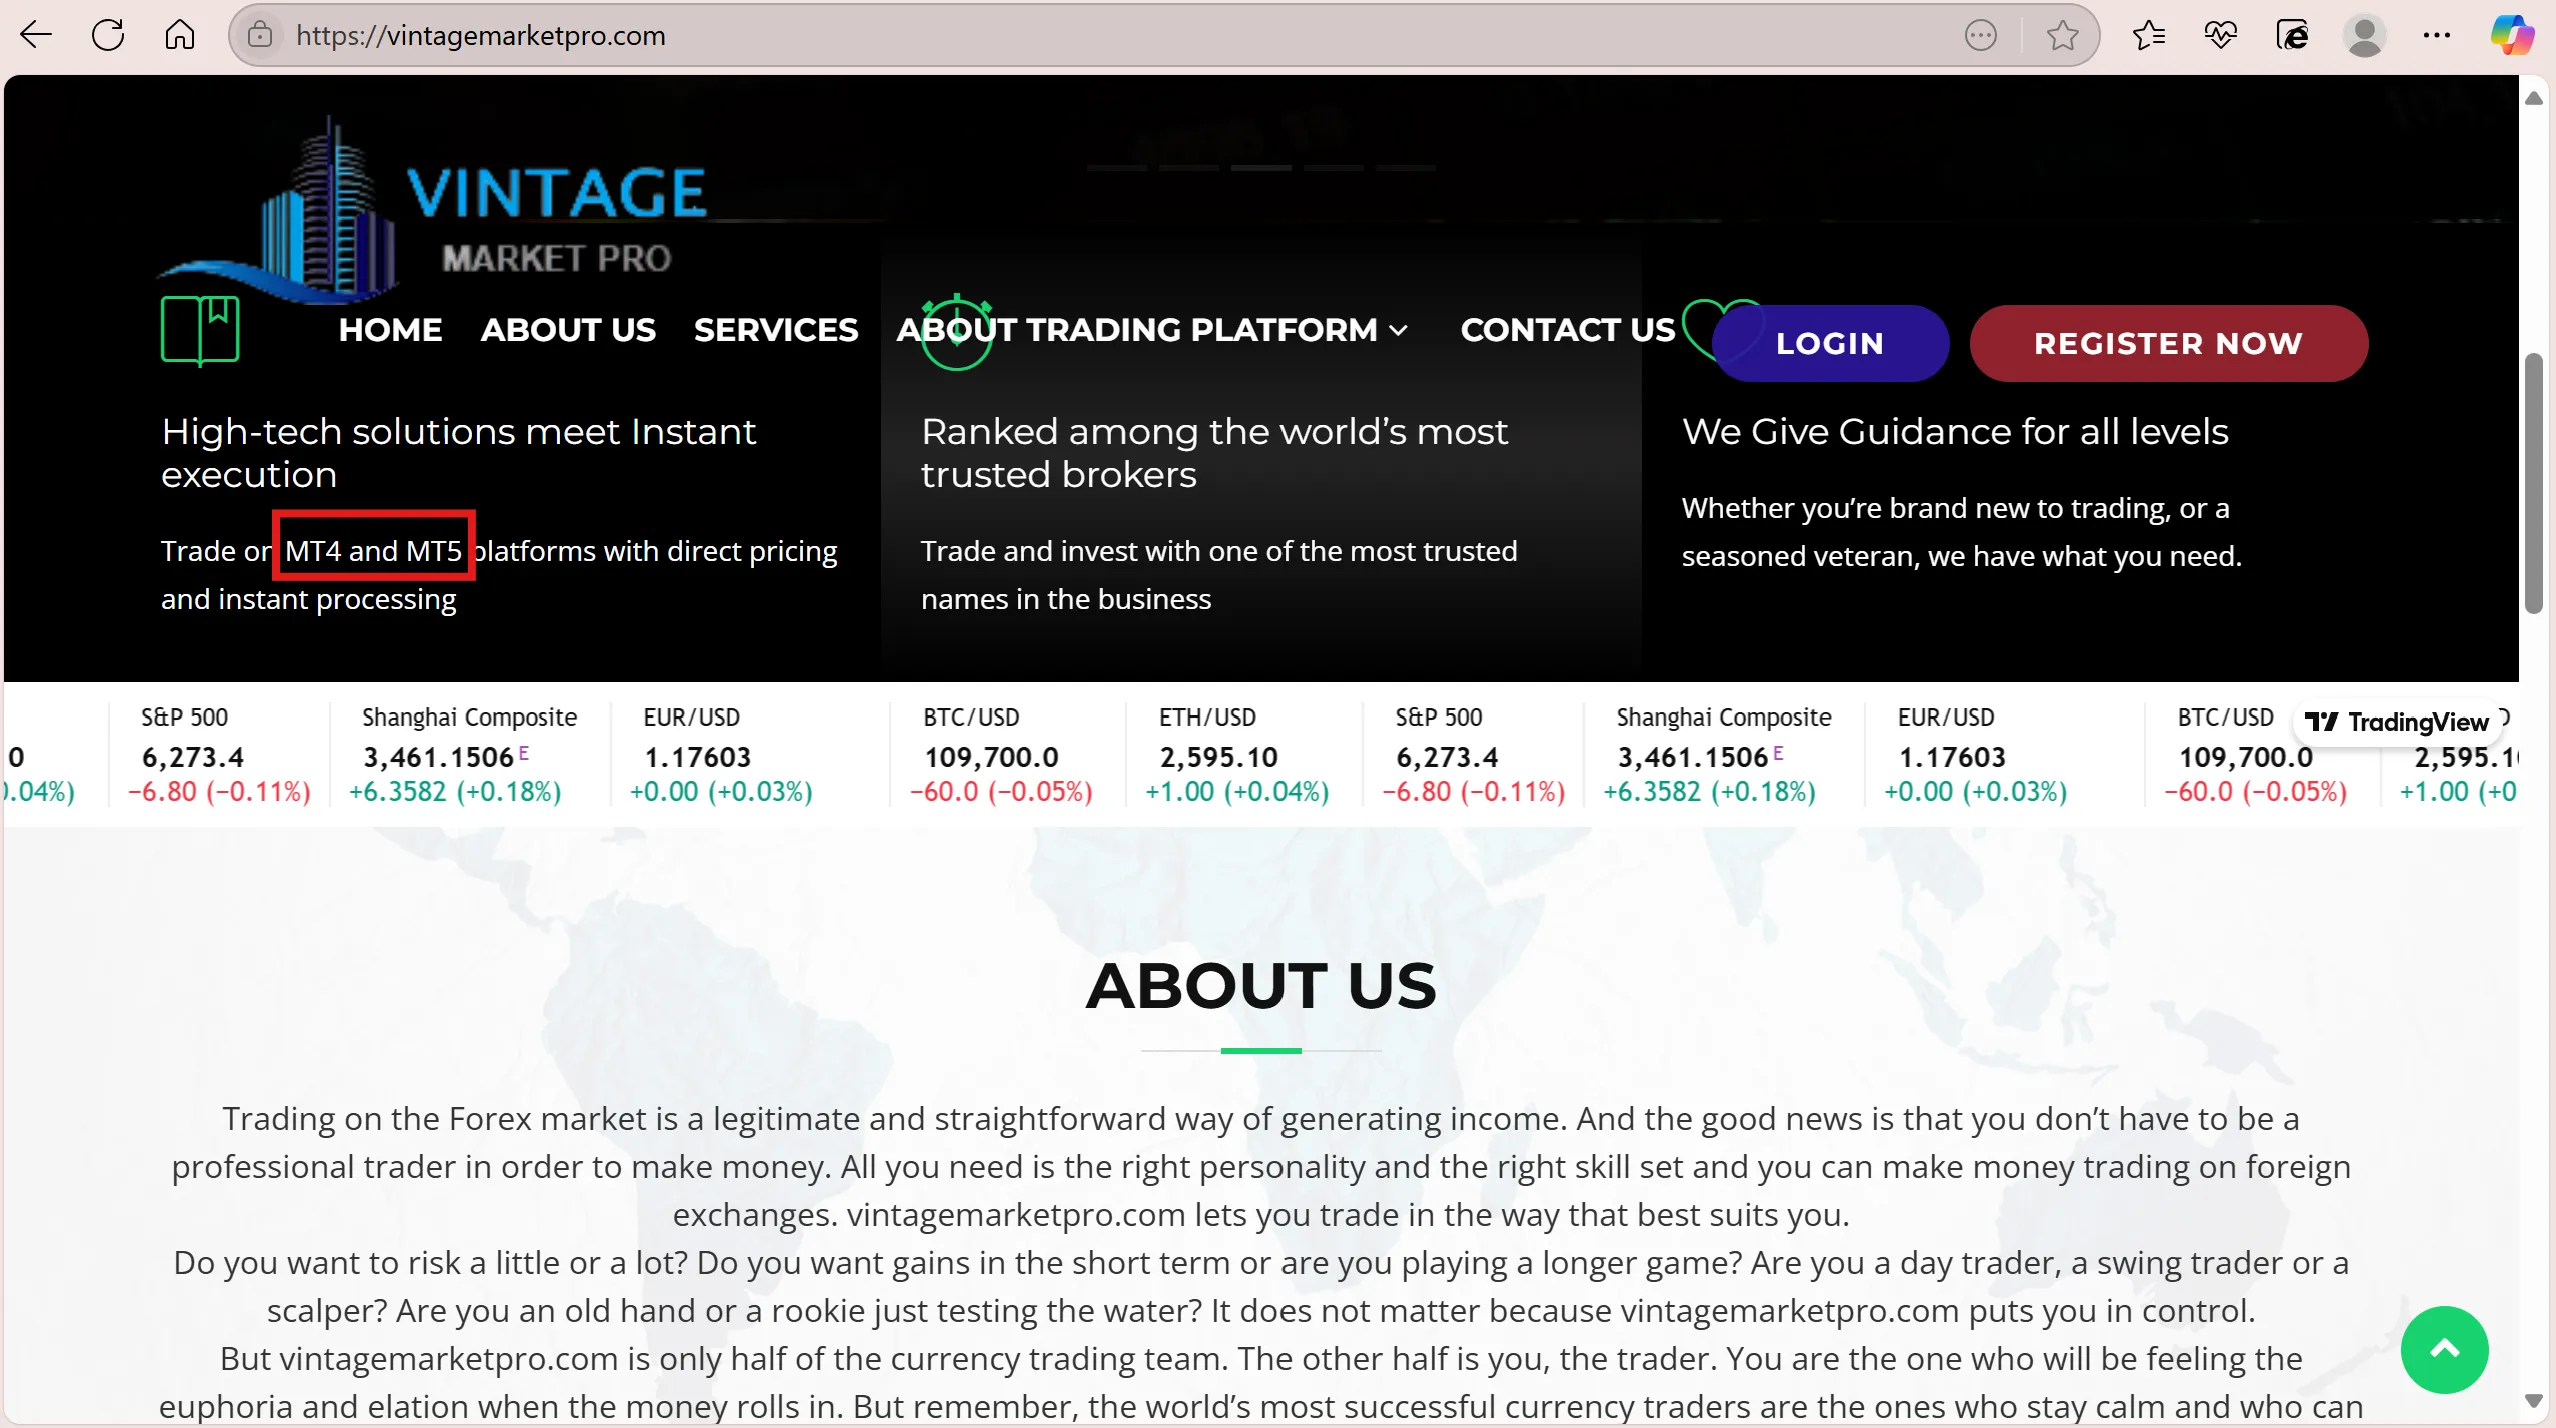
Task: Open the first EUR/USD ticker
Action: coord(750,754)
